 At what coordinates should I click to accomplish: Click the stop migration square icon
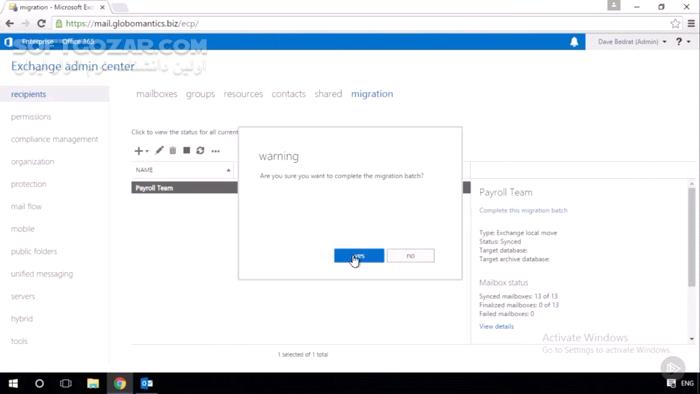[x=187, y=150]
